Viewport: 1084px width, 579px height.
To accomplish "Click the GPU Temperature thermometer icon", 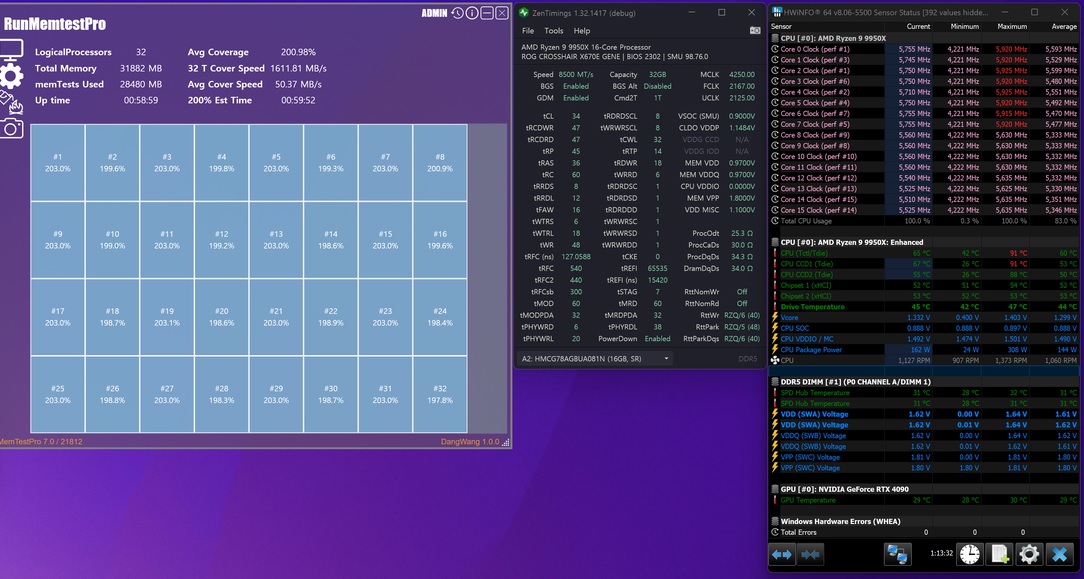I will (775, 500).
